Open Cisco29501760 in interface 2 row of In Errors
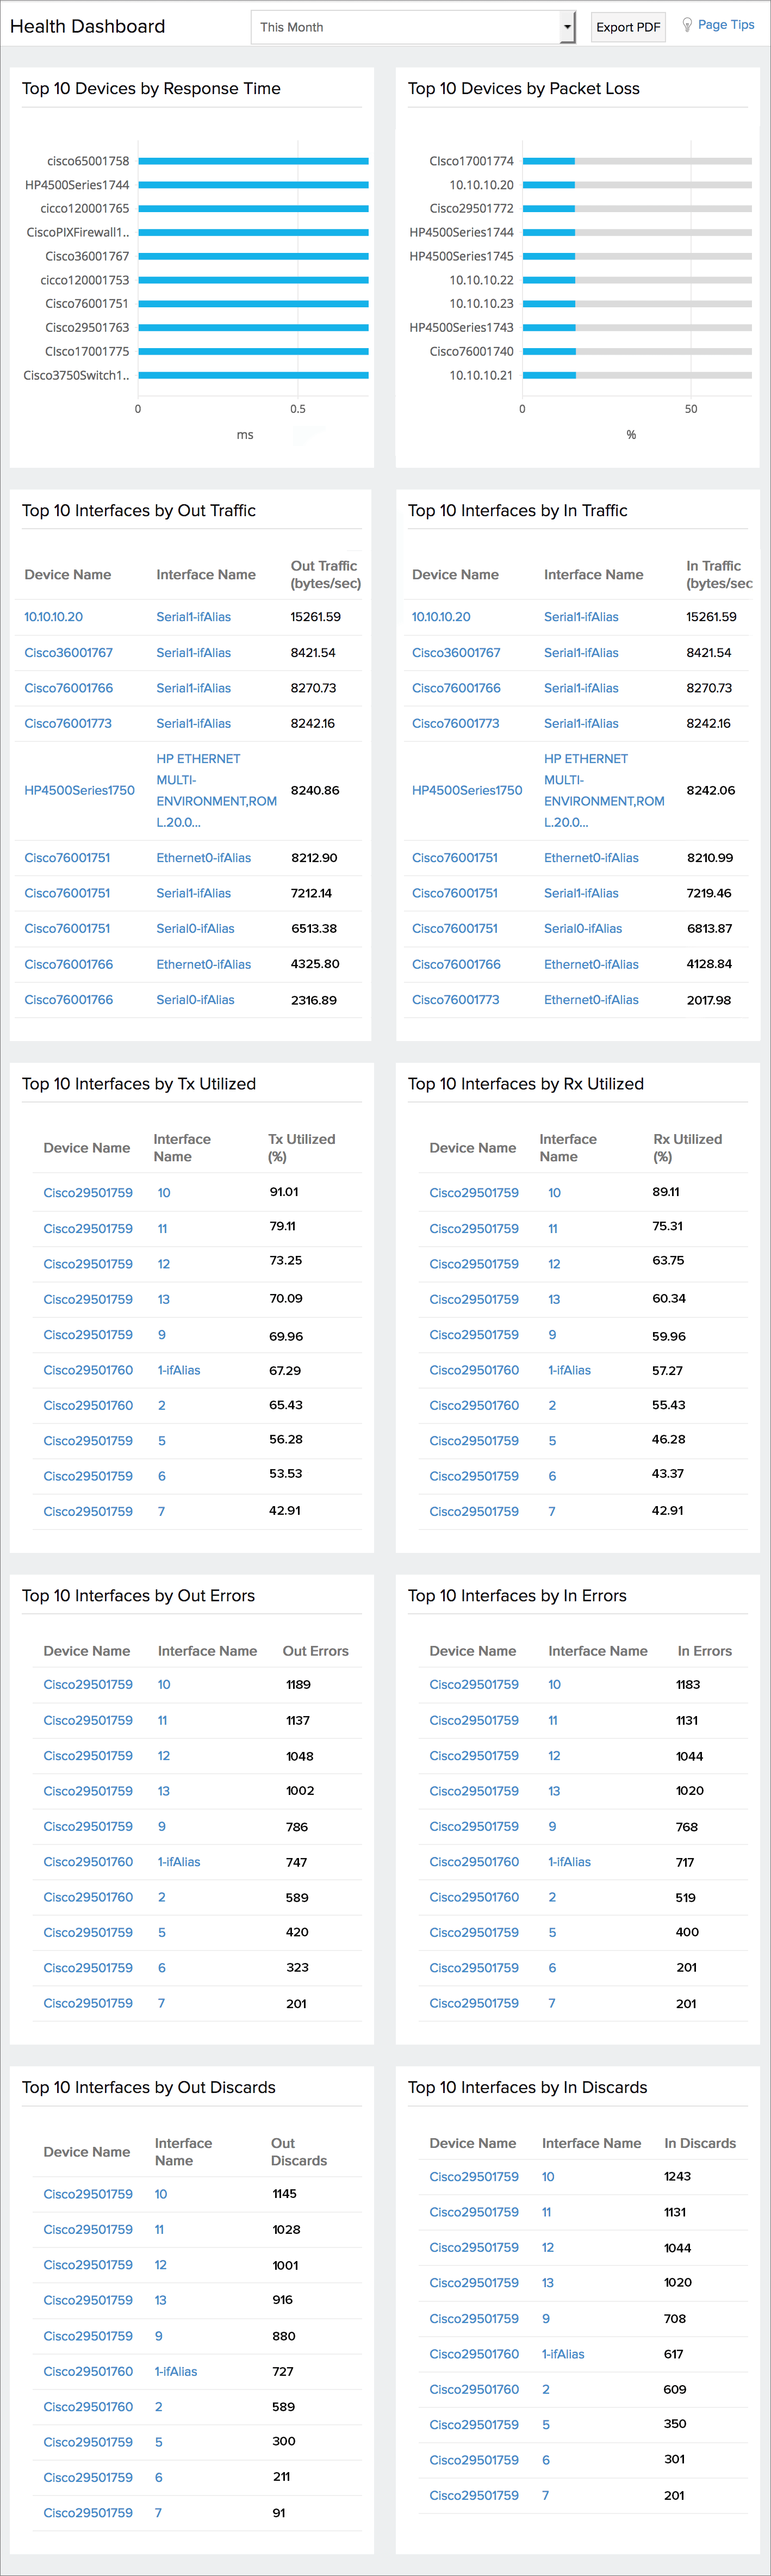Viewport: 771px width, 2576px height. tap(474, 1897)
